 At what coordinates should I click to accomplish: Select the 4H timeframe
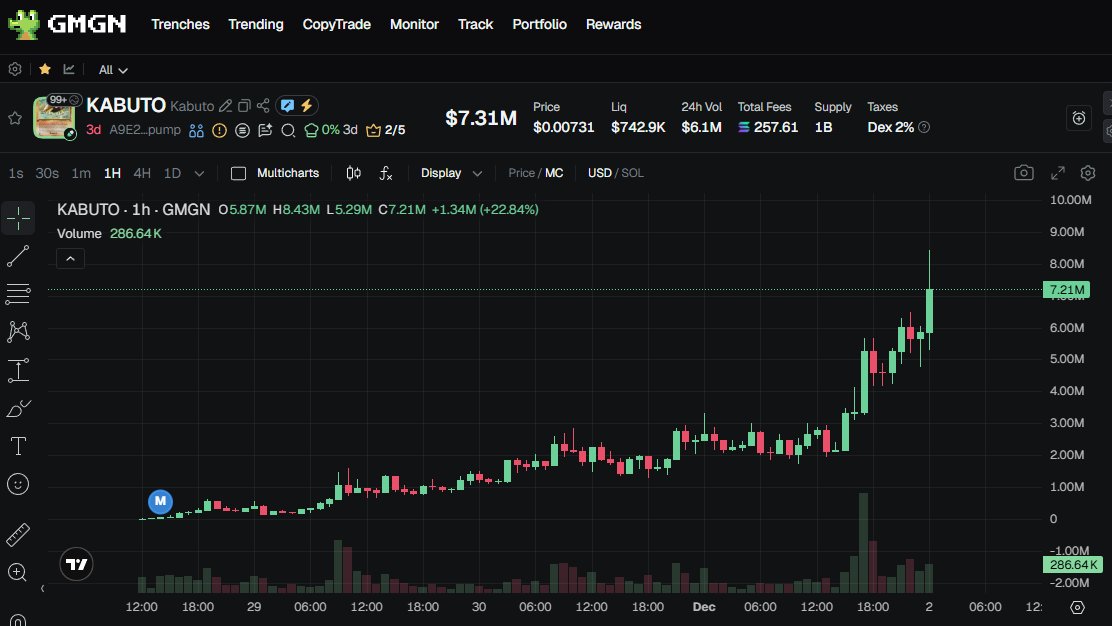pyautogui.click(x=142, y=173)
